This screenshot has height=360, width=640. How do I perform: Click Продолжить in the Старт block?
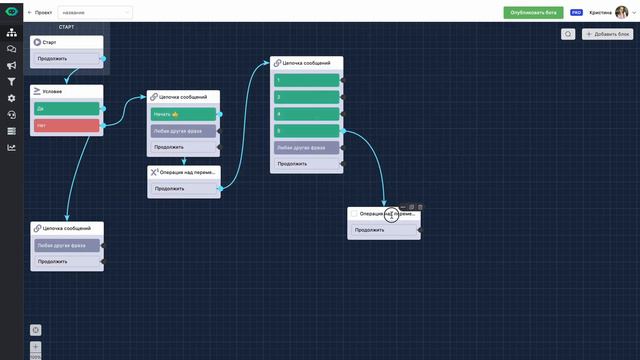[67, 59]
